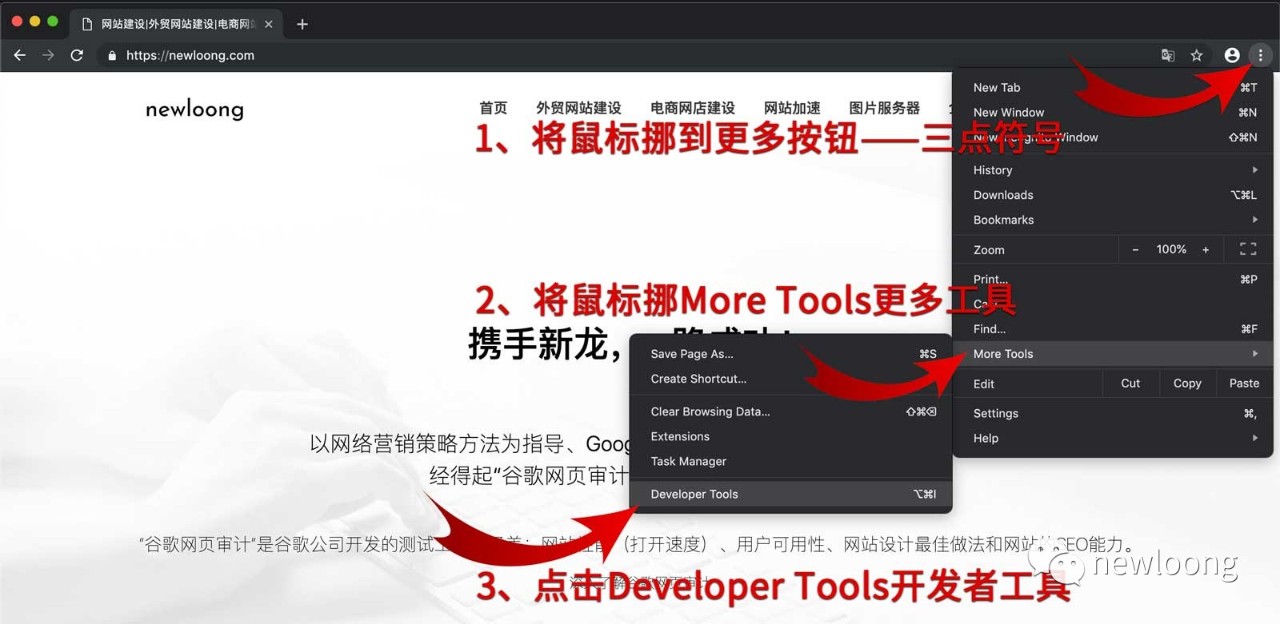This screenshot has width=1280, height=624.
Task: Expand the Help submenu
Action: pos(985,438)
